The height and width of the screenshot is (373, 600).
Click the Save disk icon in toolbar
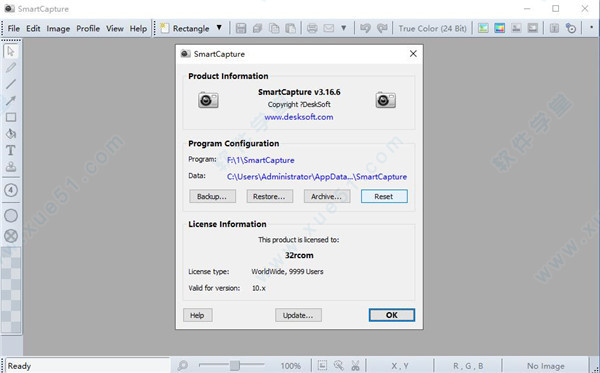pyautogui.click(x=241, y=28)
